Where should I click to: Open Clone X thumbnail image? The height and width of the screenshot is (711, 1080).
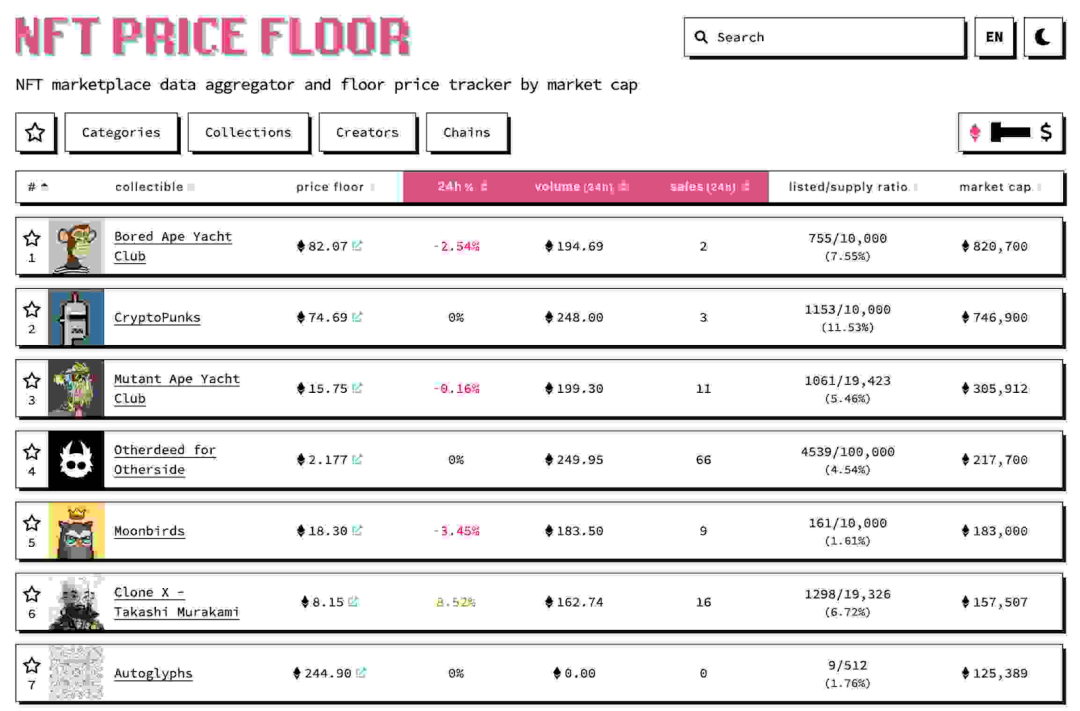pos(76,602)
